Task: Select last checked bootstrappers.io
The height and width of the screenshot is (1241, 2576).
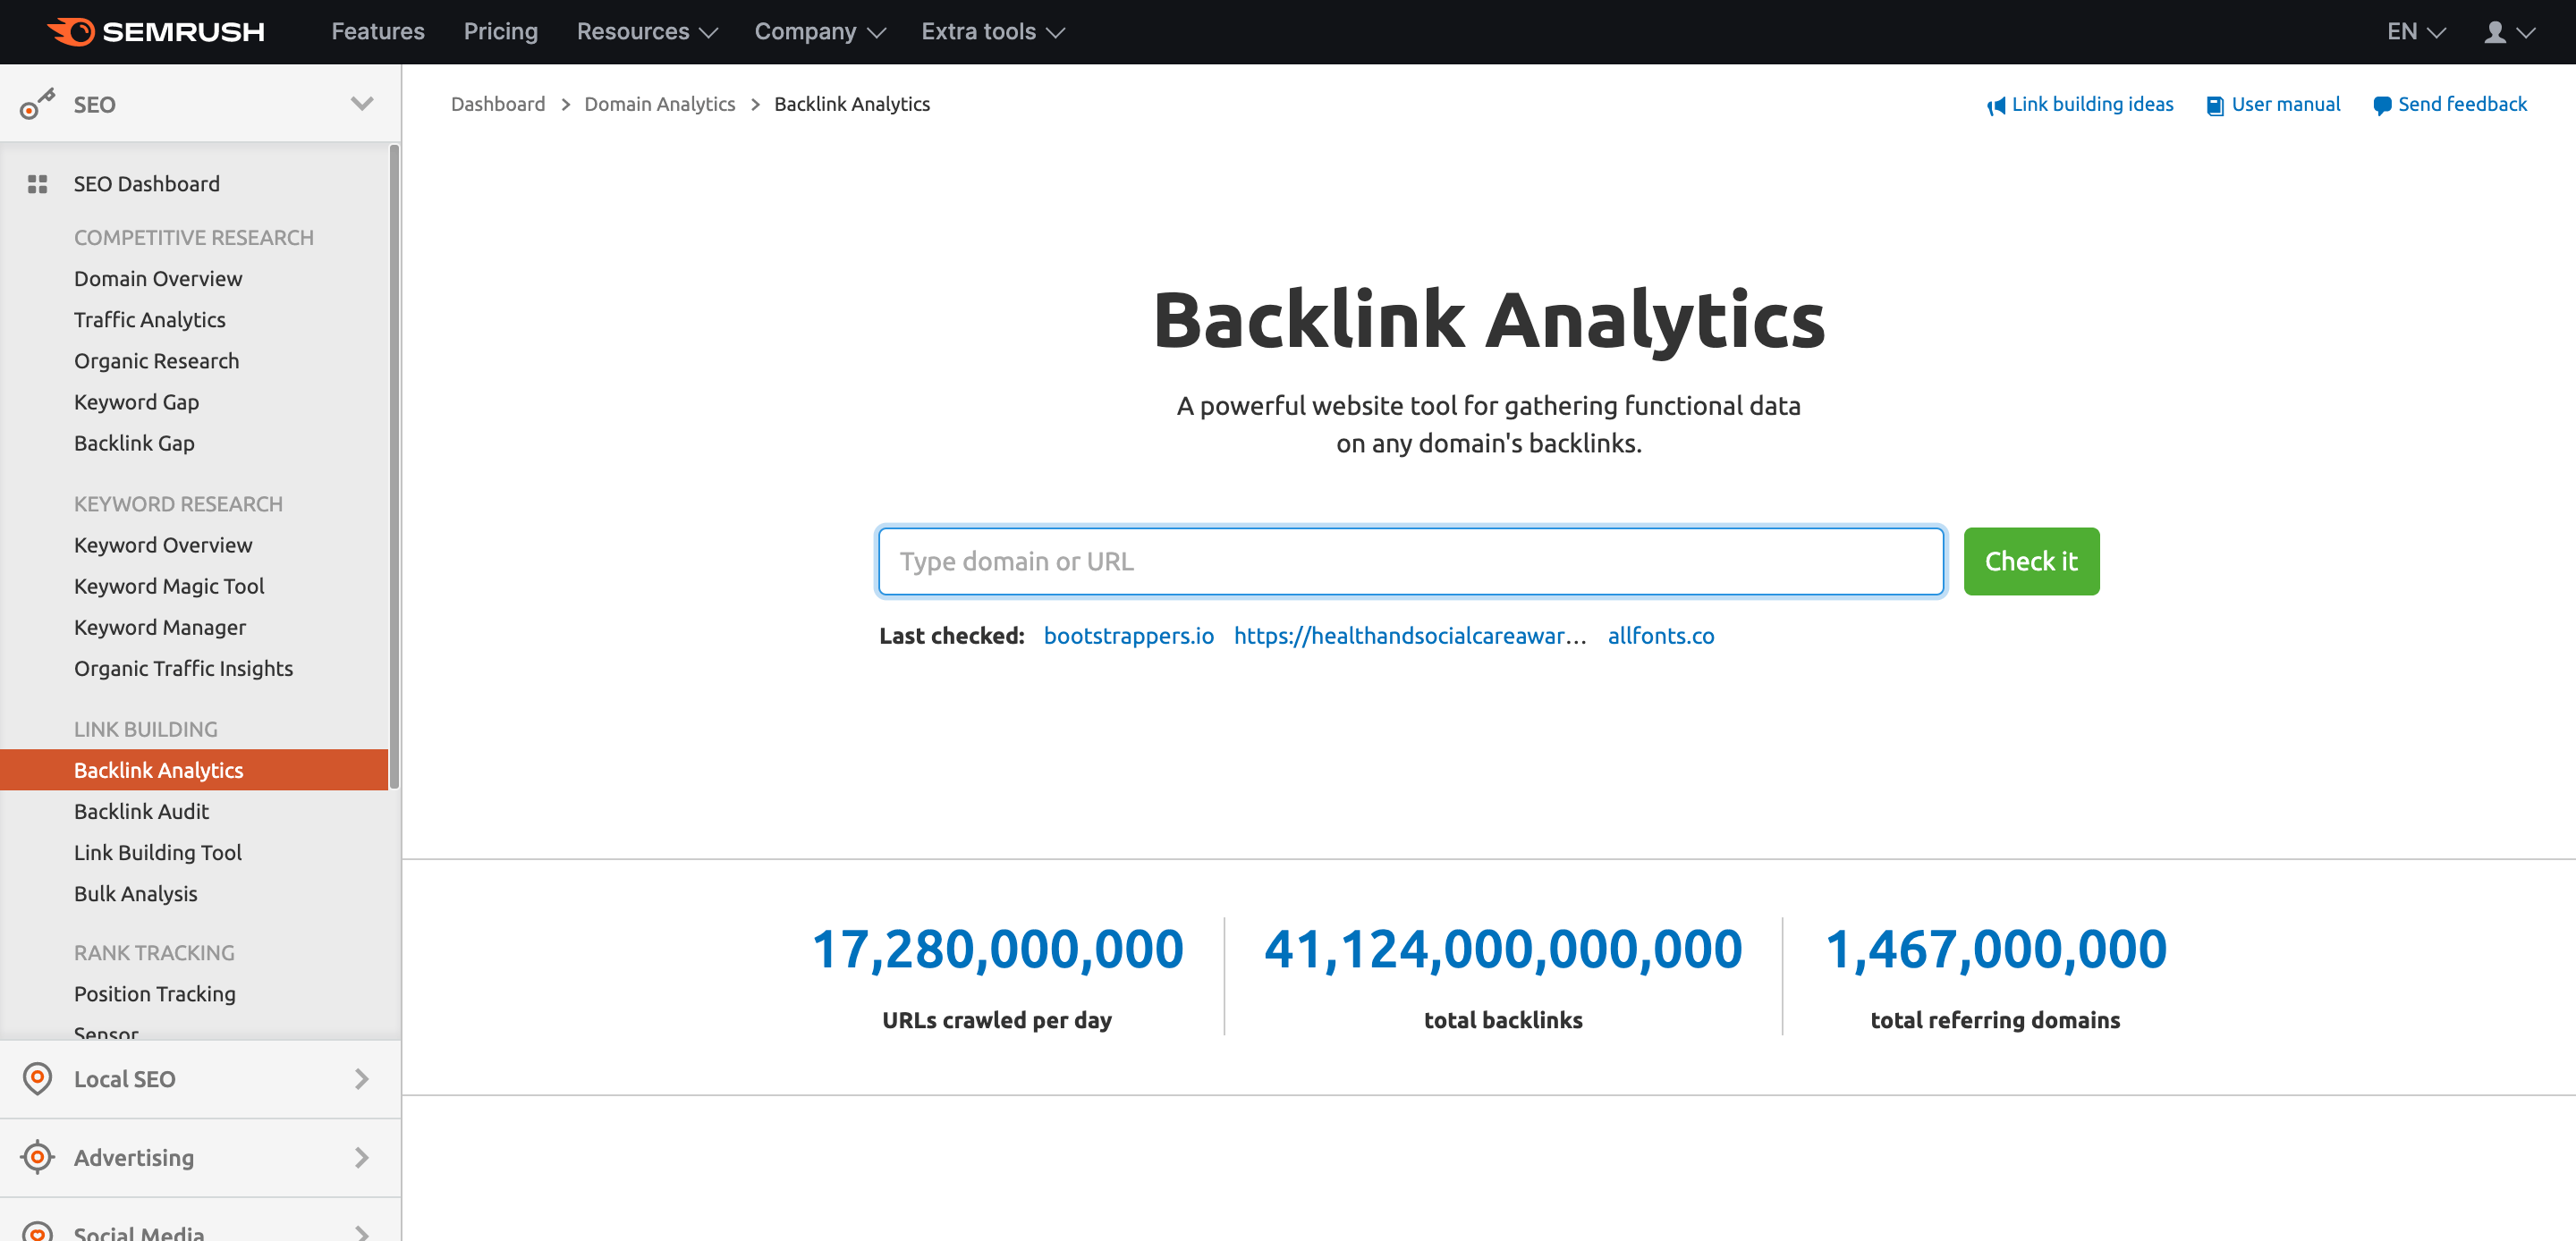Action: (x=1128, y=636)
